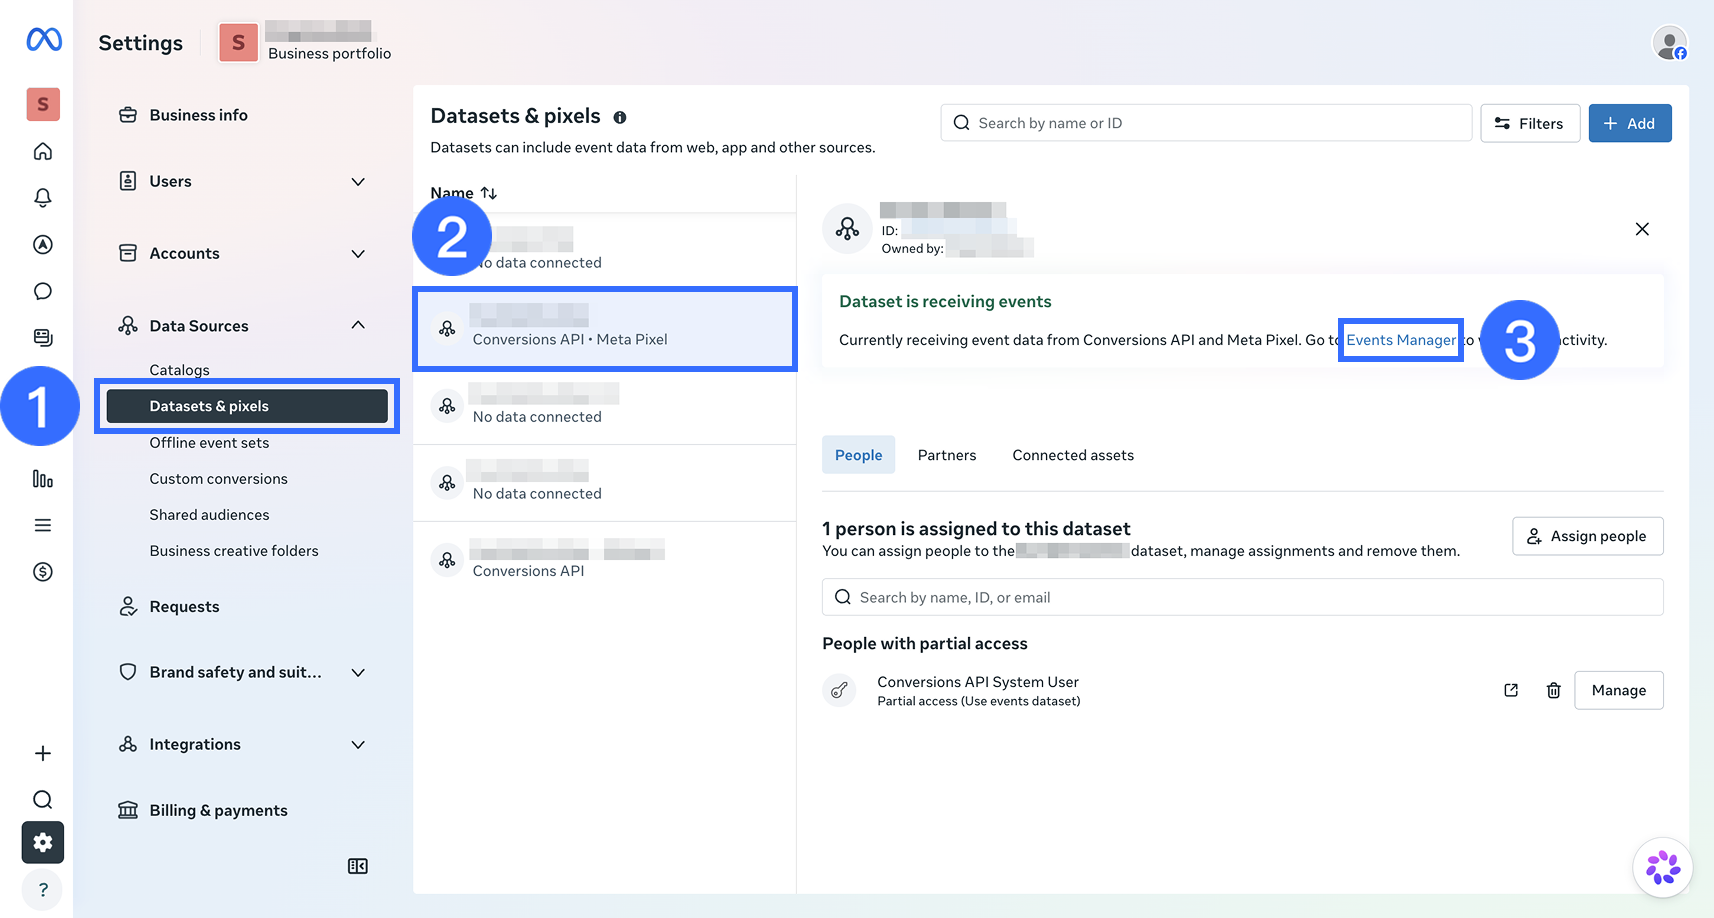Click the red S portfolio icon in left rail
Image resolution: width=1714 pixels, height=918 pixels.
(x=43, y=104)
